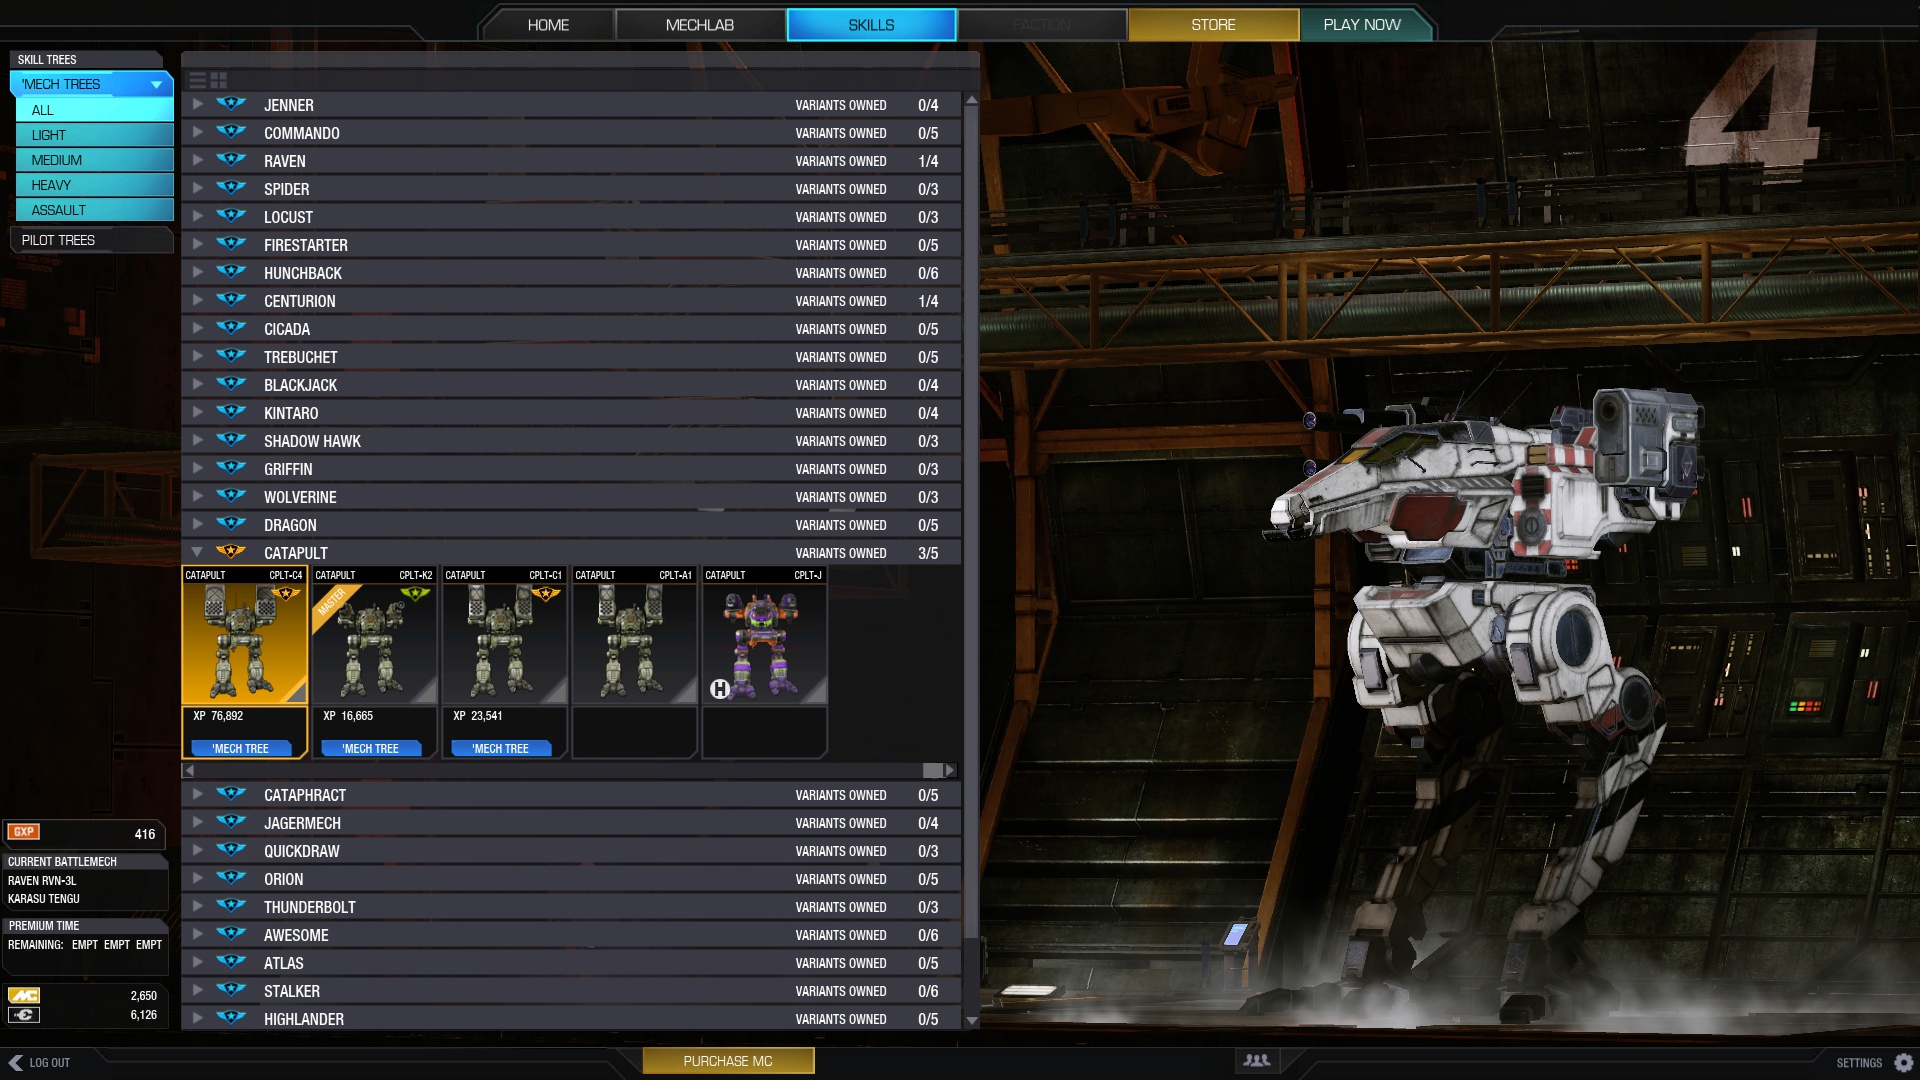Screen dimensions: 1920x1080
Task: Expand the Awesome row
Action: (x=197, y=934)
